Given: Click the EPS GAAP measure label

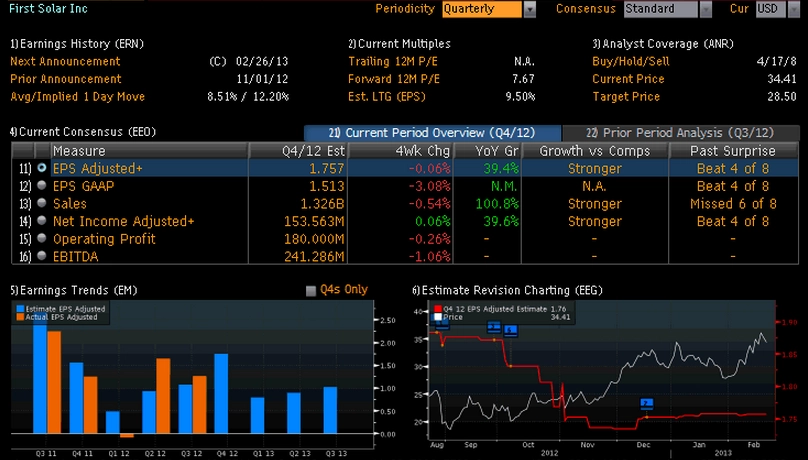Looking at the screenshot, I should click(x=83, y=186).
